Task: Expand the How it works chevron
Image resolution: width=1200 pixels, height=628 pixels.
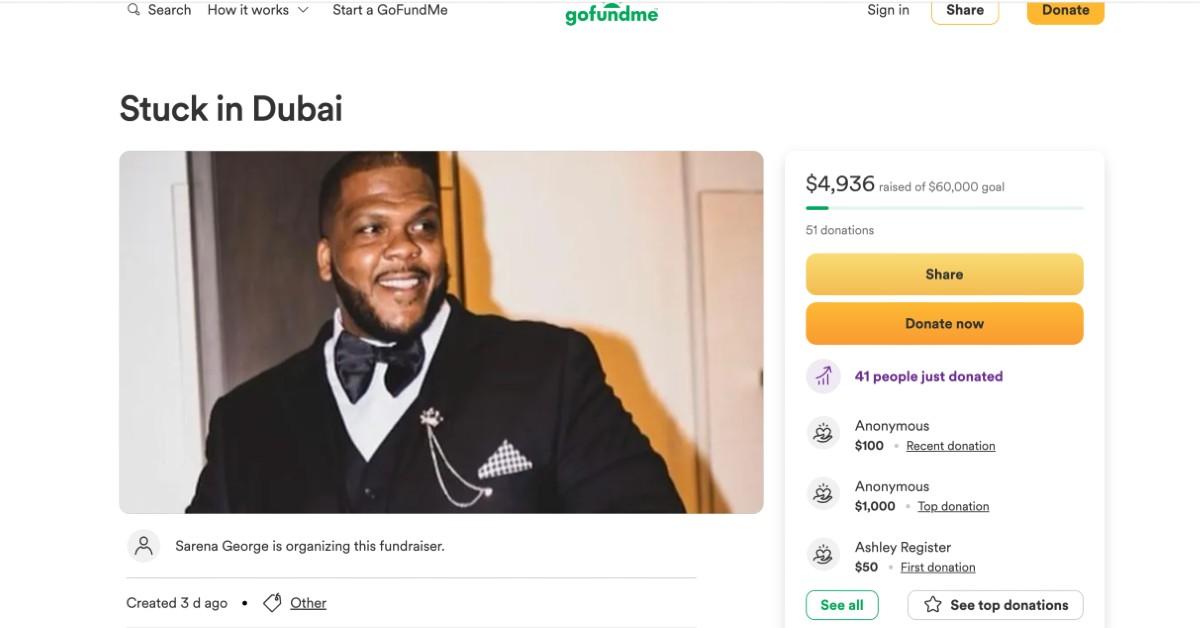Action: [x=303, y=9]
